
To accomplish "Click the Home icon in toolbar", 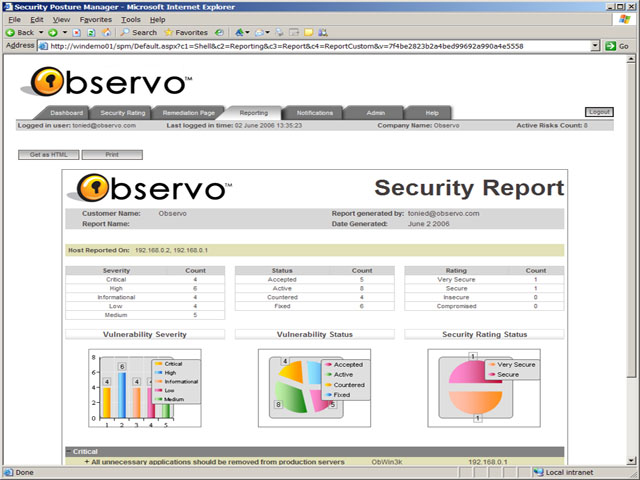I will pyautogui.click(x=106, y=33).
